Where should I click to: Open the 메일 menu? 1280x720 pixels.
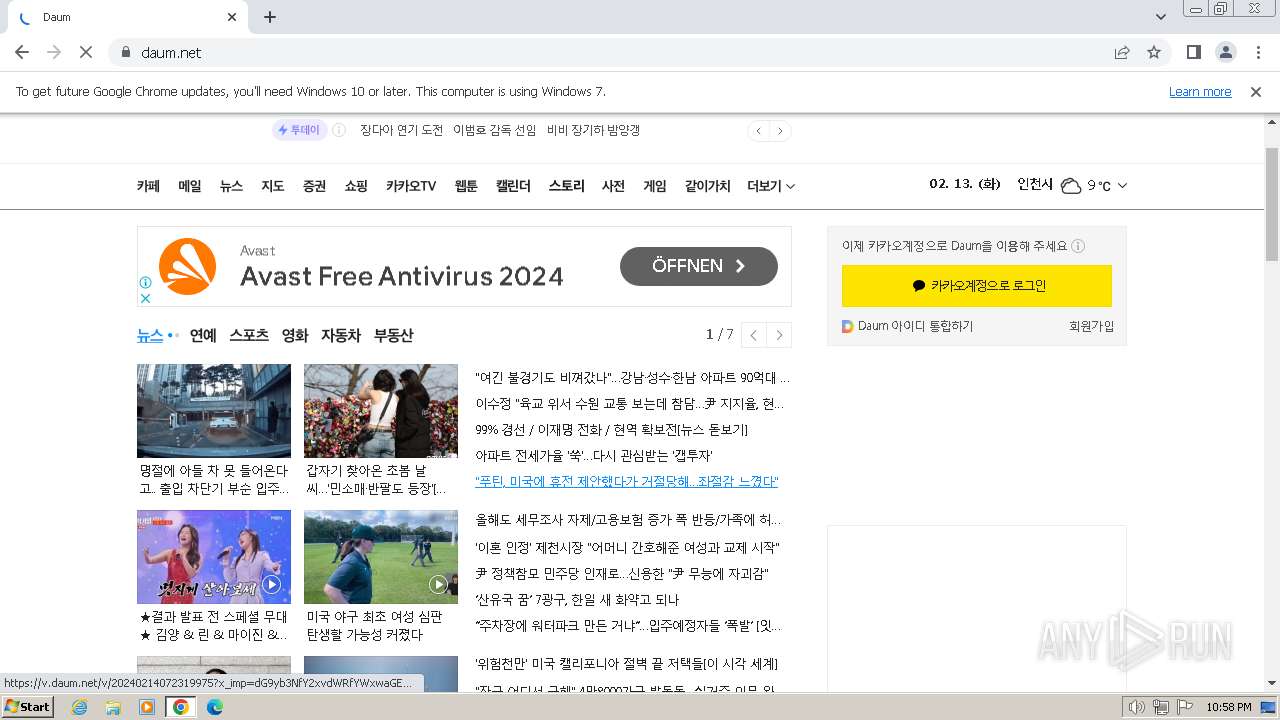coord(190,186)
